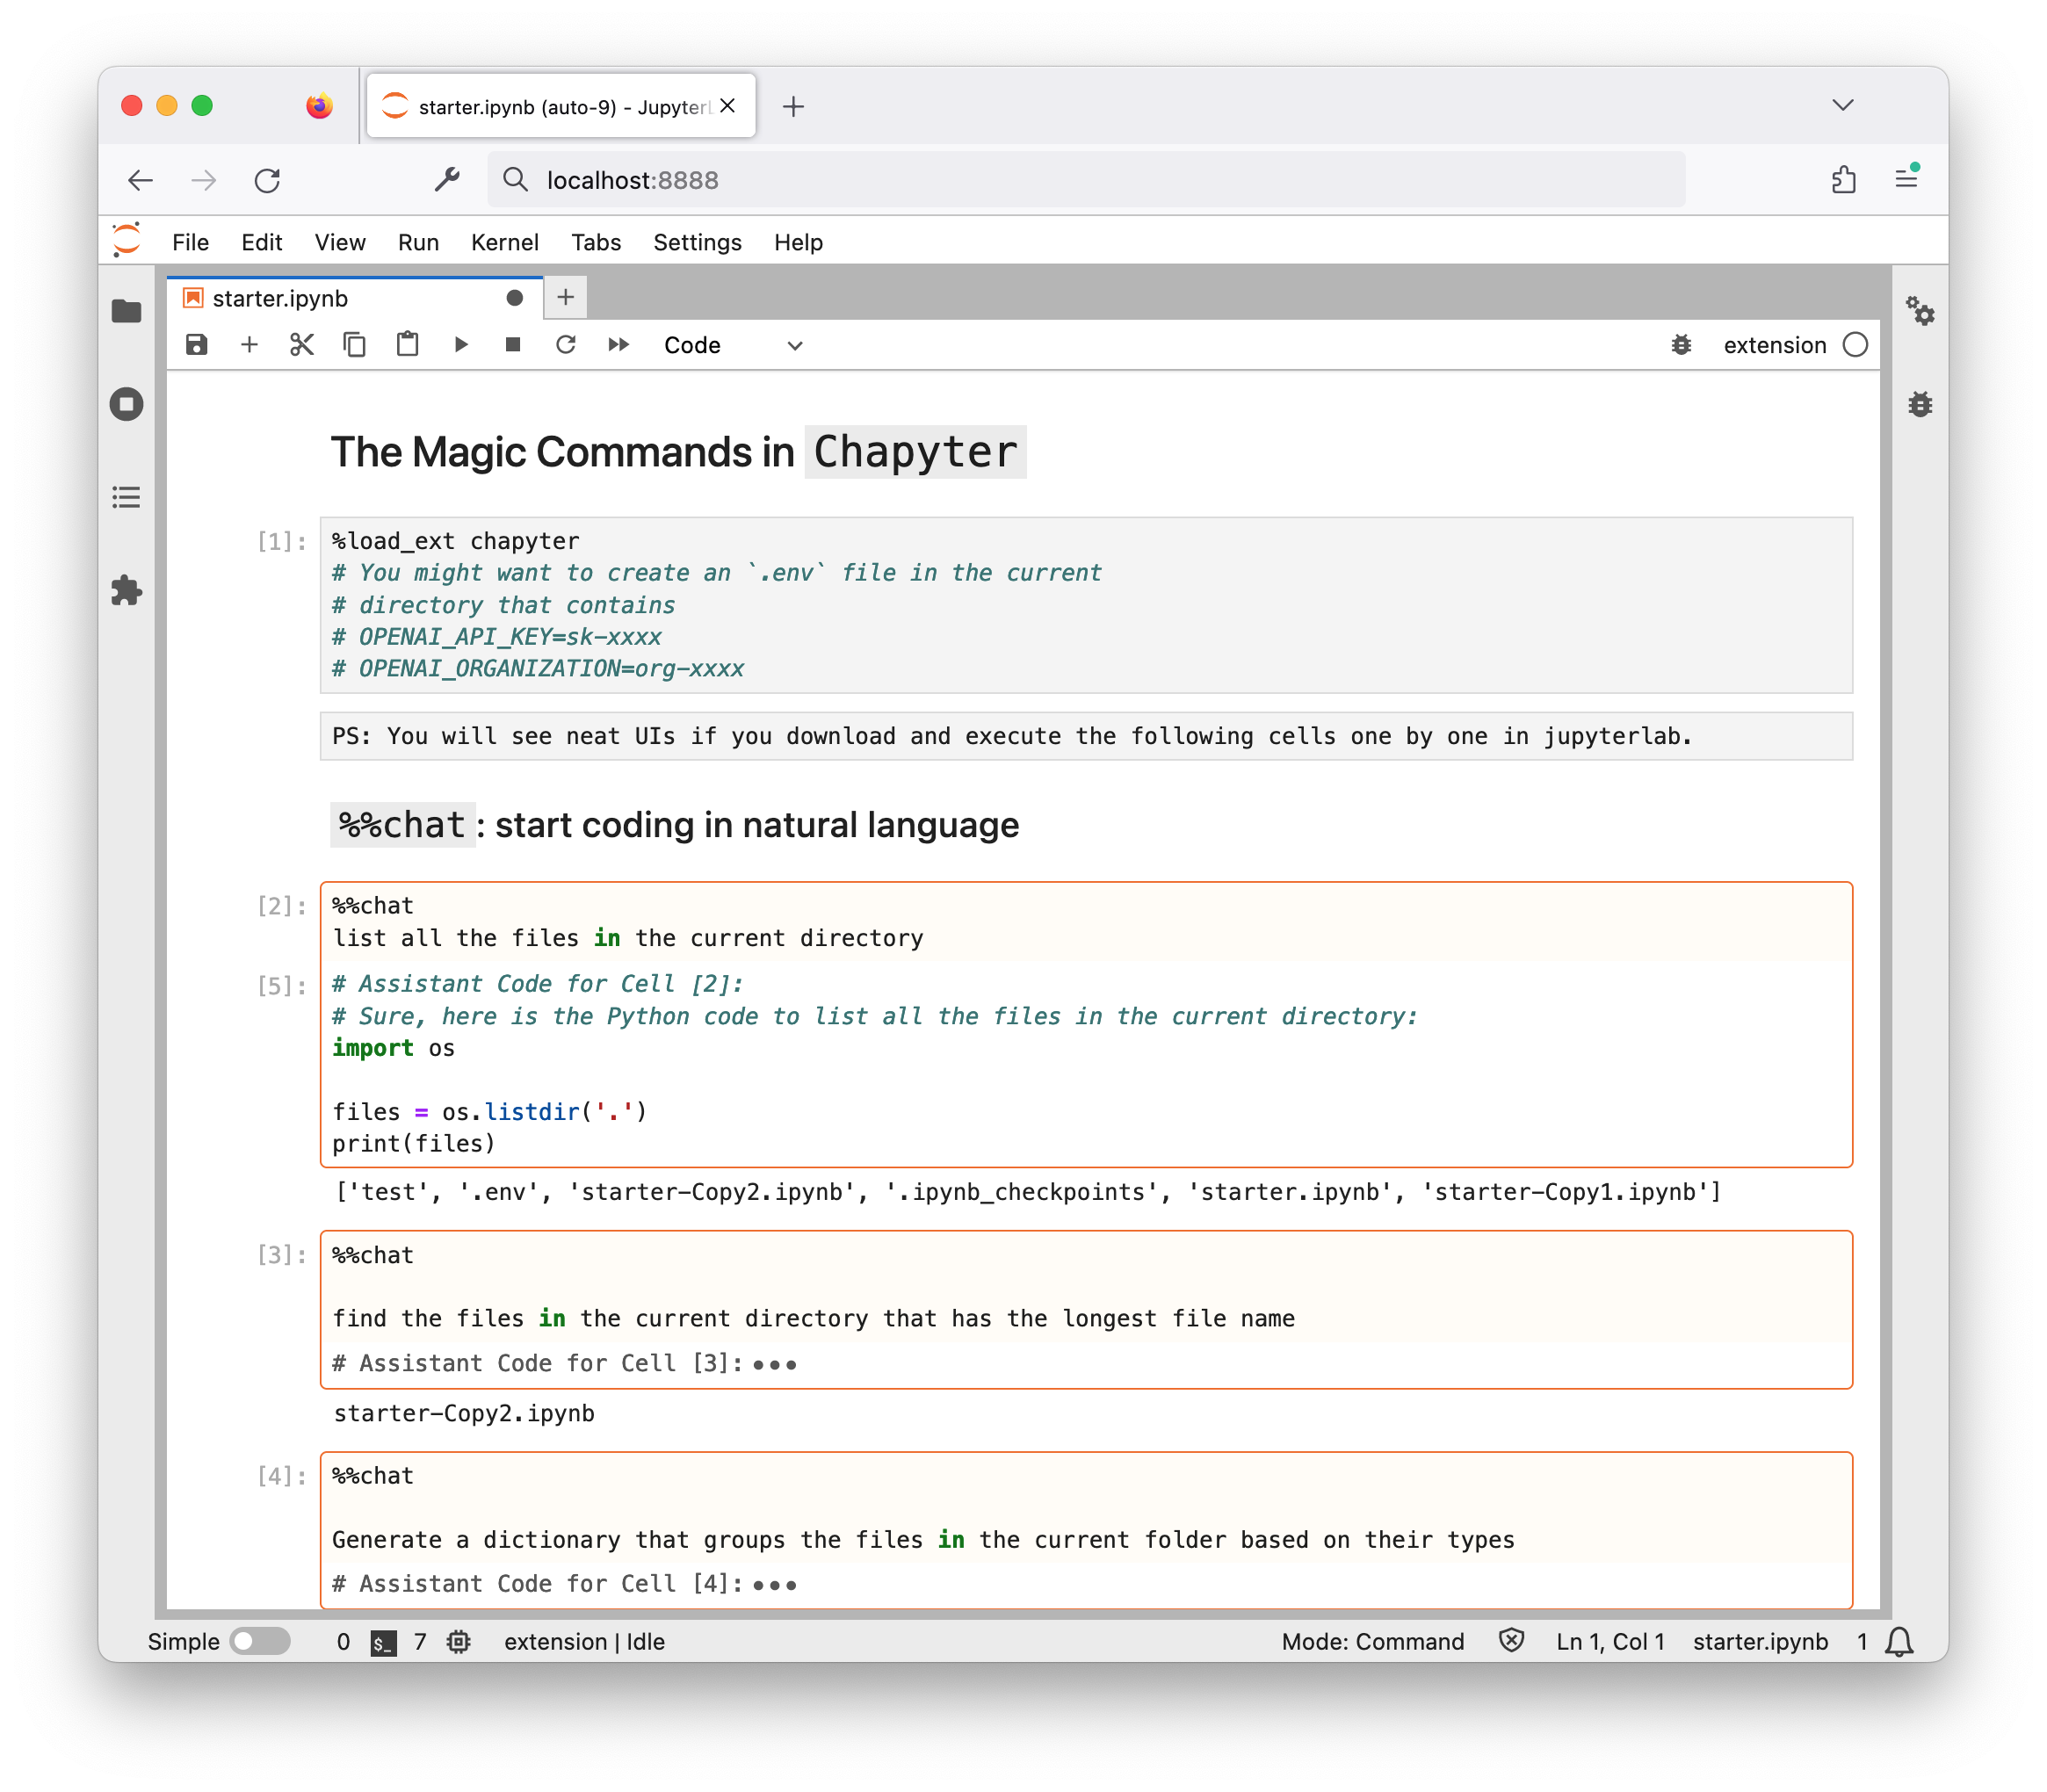Open the Tabs menu
The image size is (2047, 1792).
pos(596,242)
